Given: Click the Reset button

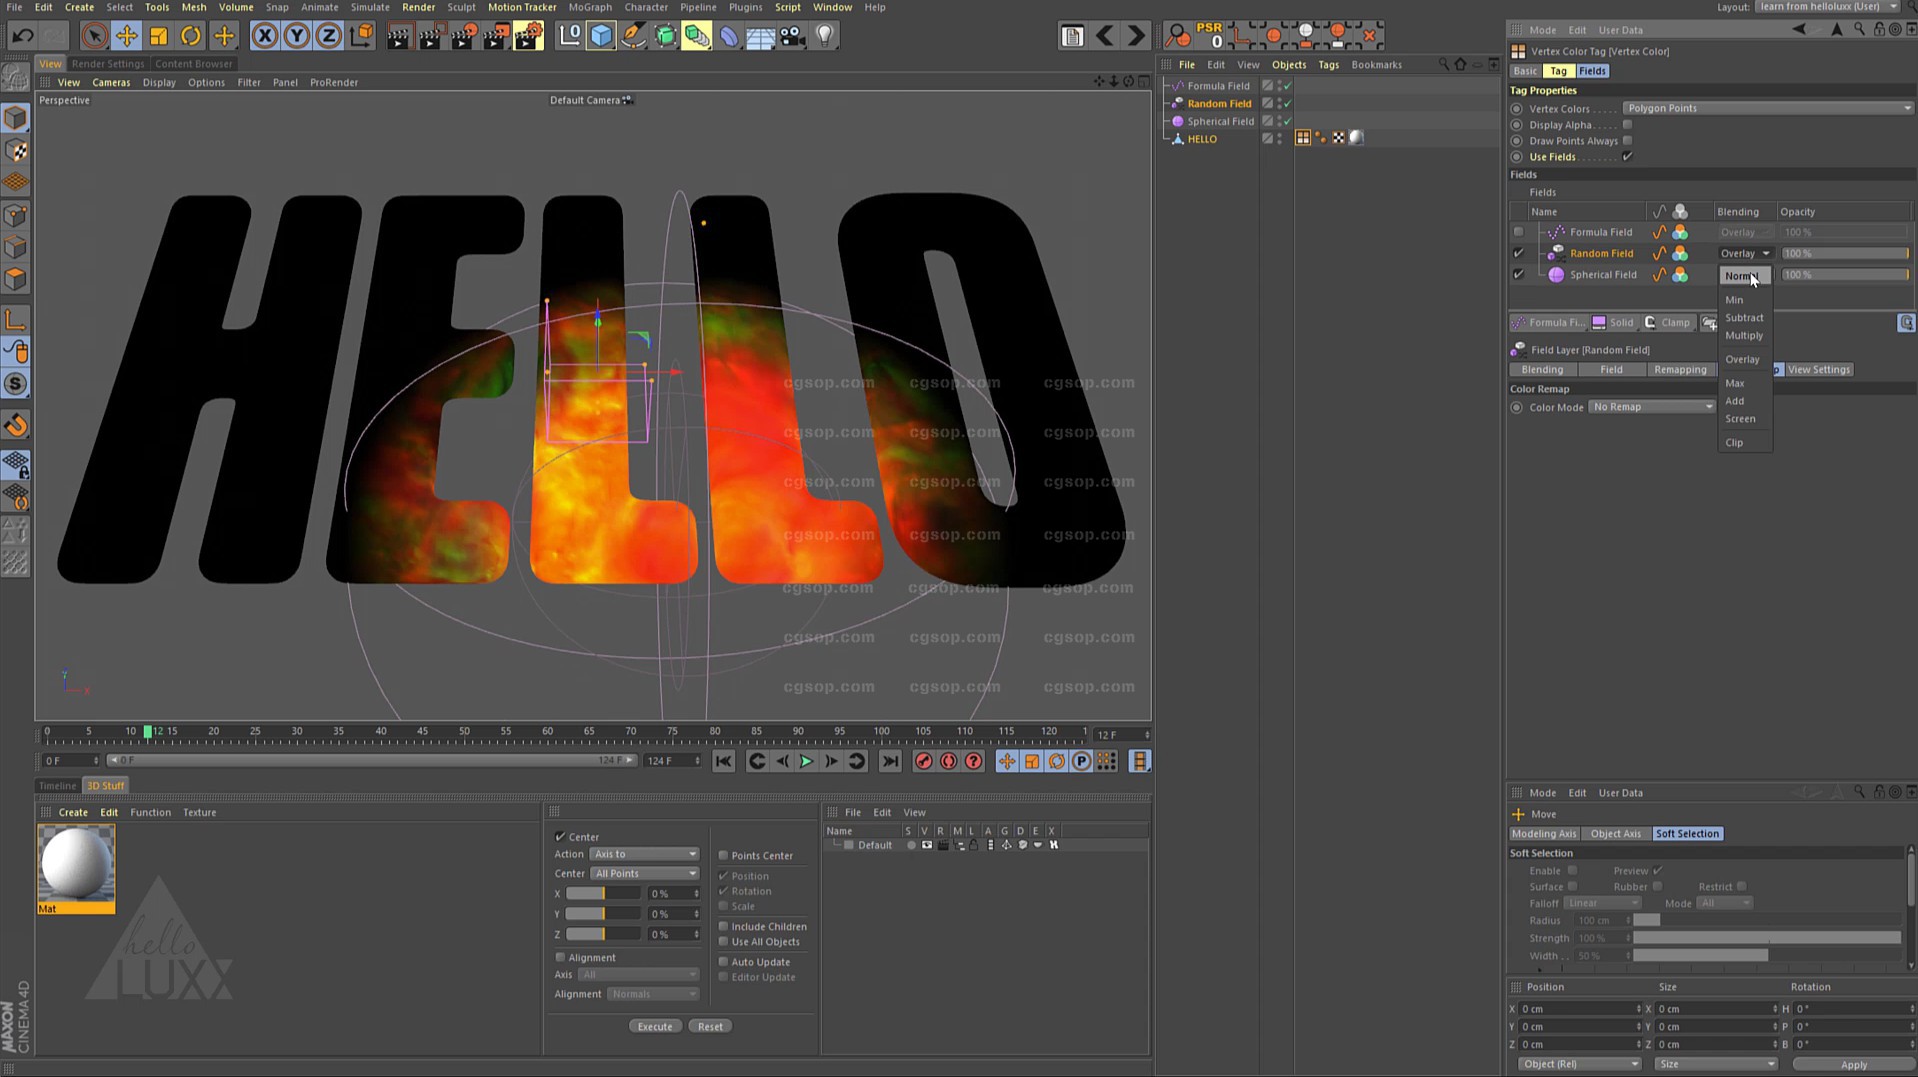Looking at the screenshot, I should [710, 1027].
